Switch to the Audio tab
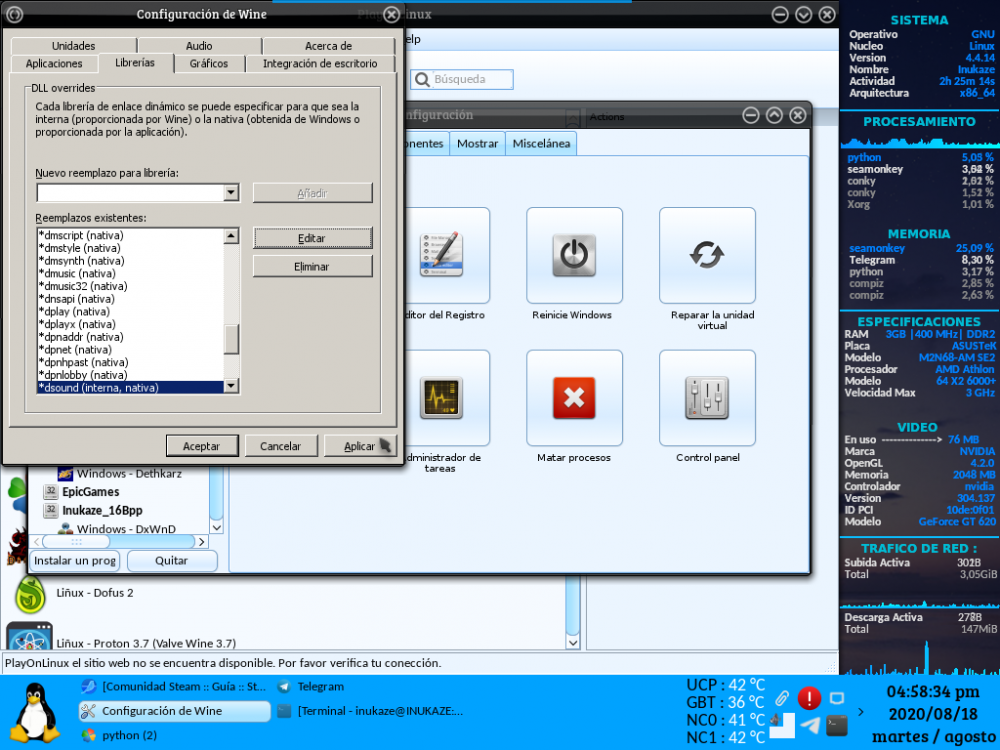This screenshot has height=750, width=1000. click(x=199, y=46)
